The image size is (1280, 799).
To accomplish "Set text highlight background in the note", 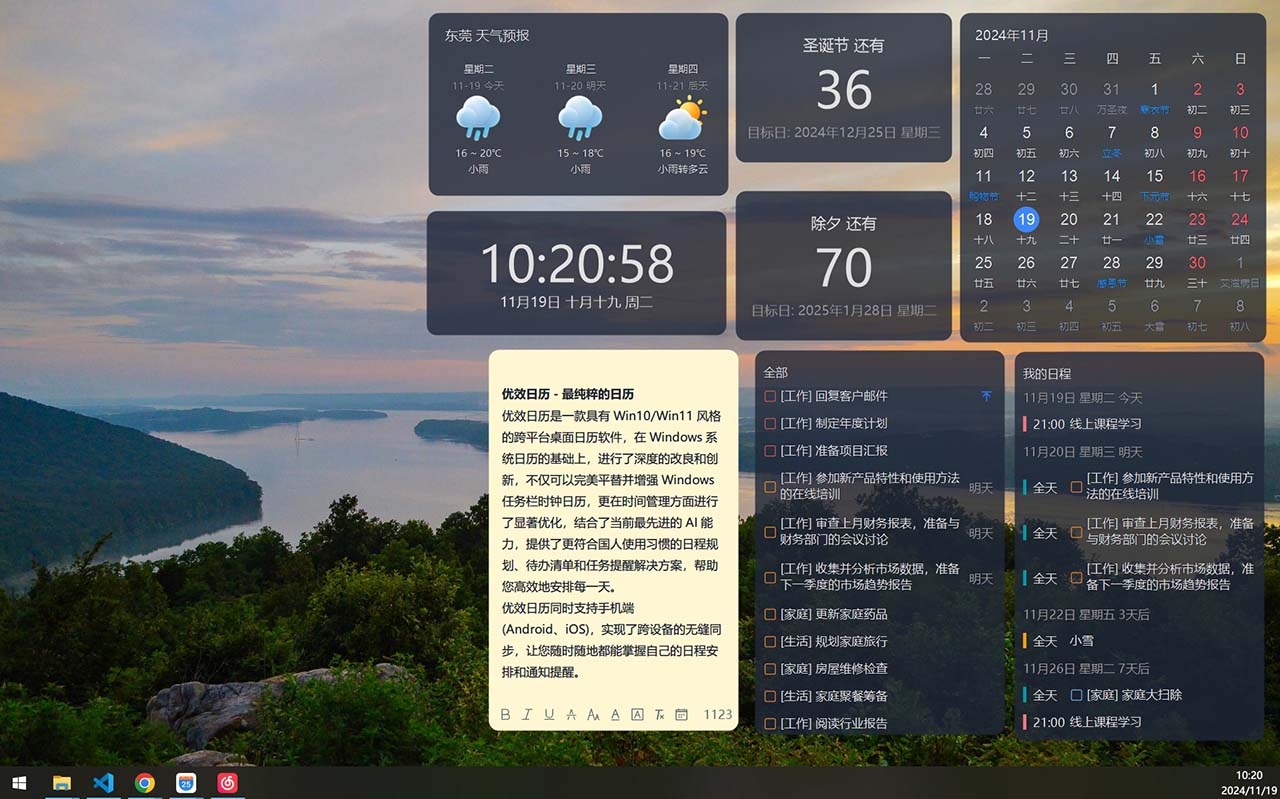I will click(637, 715).
